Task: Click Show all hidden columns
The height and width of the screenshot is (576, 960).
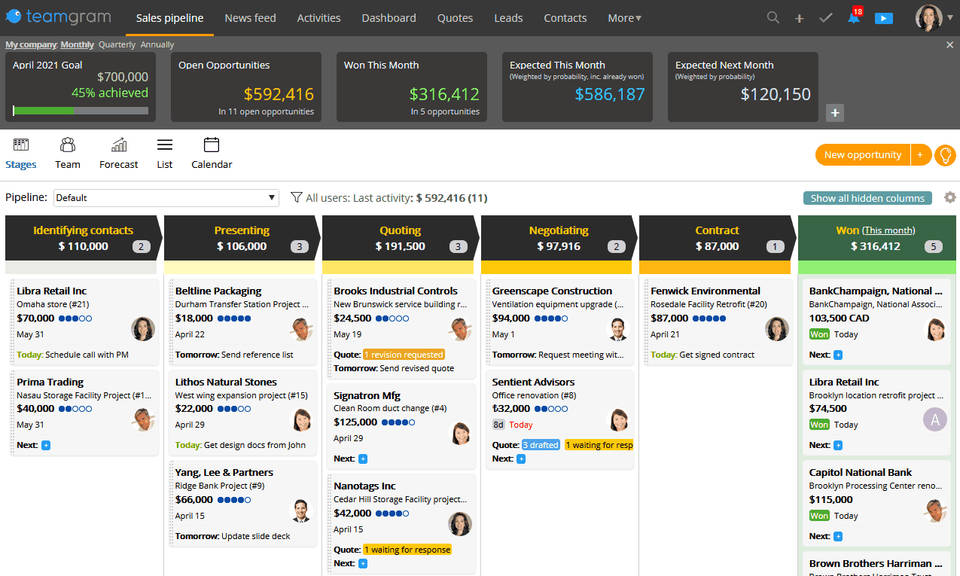Action: 868,198
